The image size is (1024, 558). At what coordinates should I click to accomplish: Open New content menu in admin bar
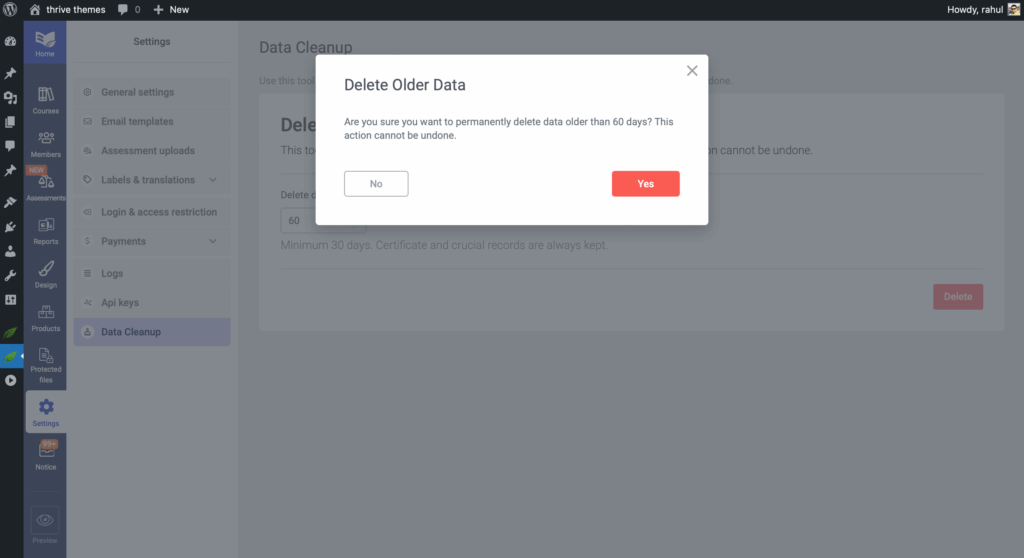pos(171,9)
